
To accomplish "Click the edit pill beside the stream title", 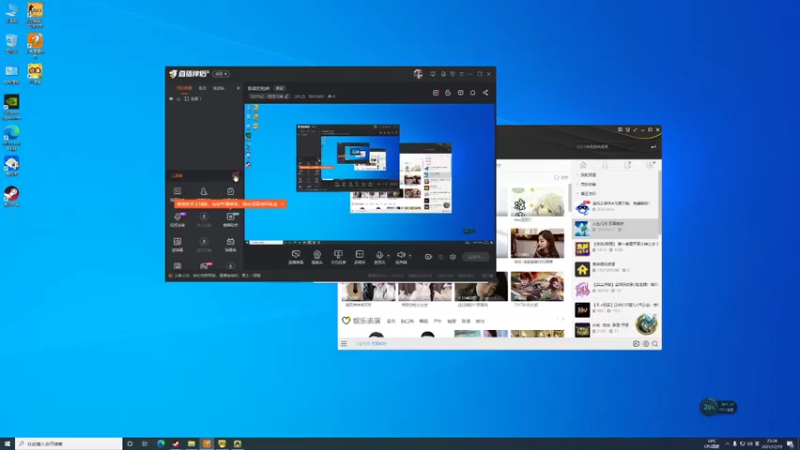I will (x=280, y=88).
